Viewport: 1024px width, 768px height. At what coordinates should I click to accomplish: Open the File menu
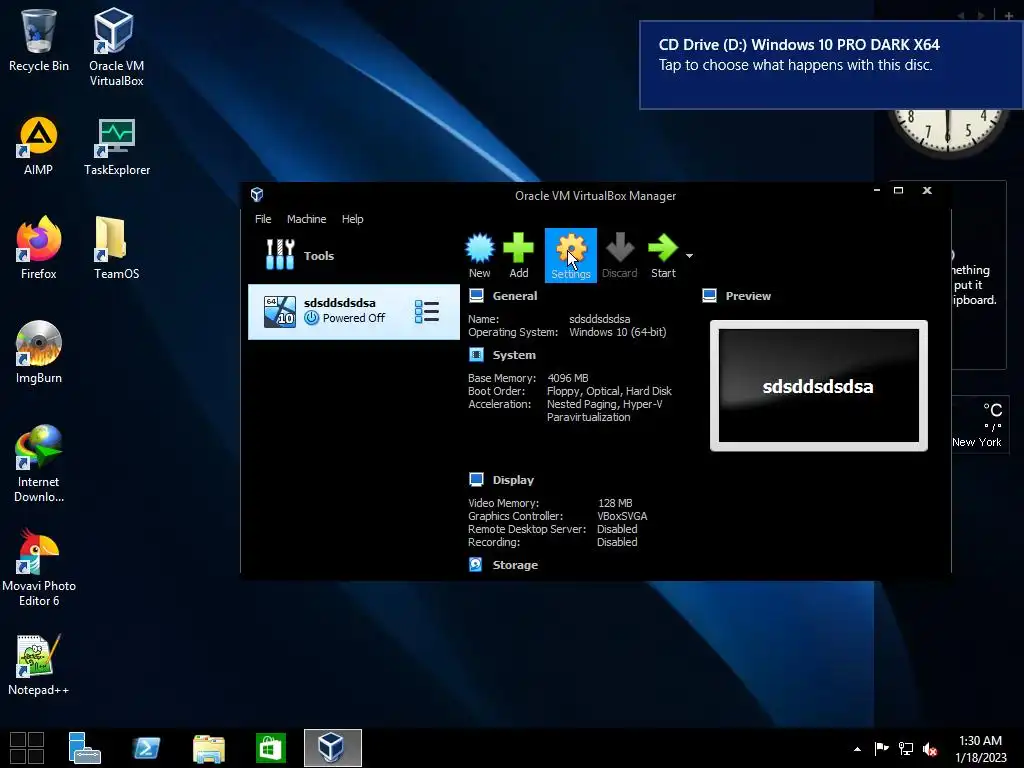tap(263, 219)
